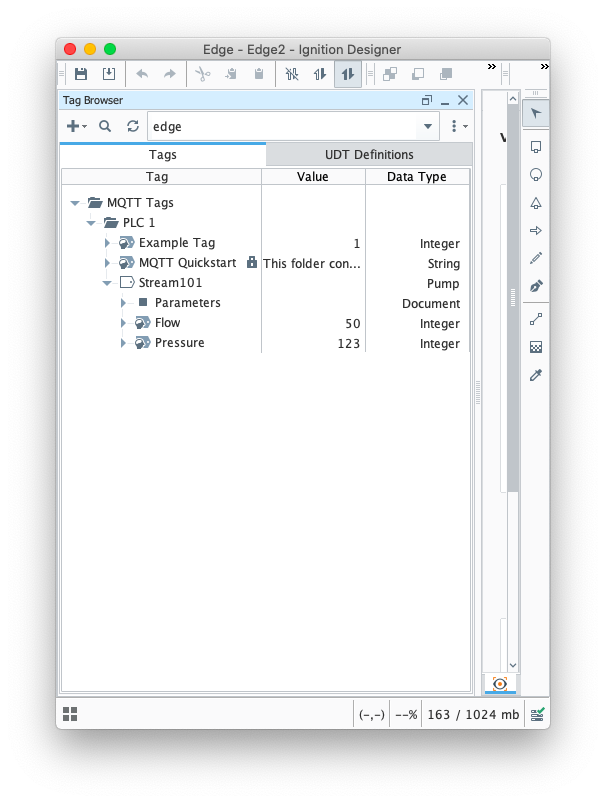Select the Arrow shape tool

click(536, 230)
